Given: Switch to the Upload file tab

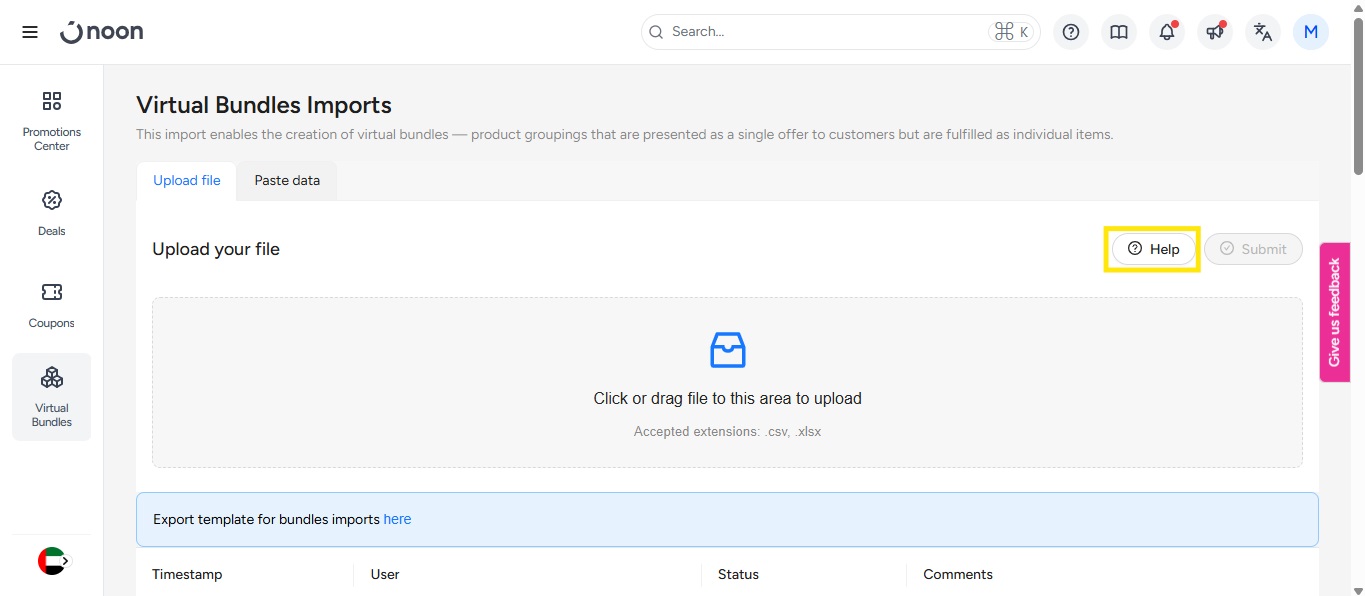Looking at the screenshot, I should coord(187,181).
